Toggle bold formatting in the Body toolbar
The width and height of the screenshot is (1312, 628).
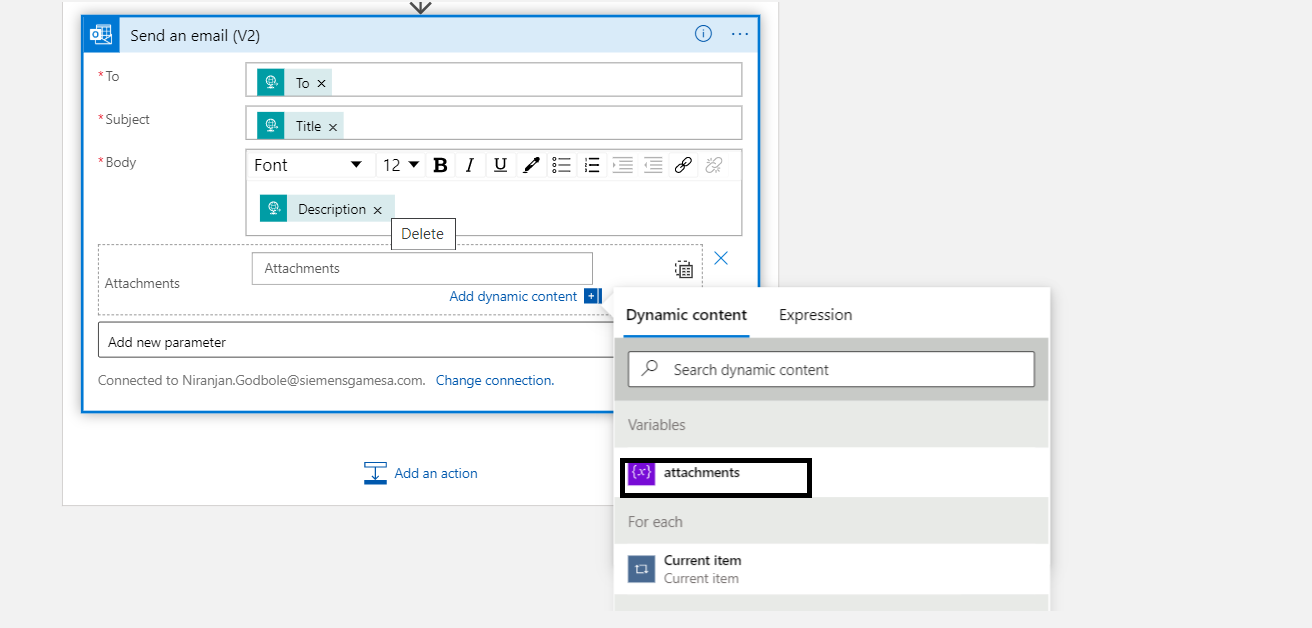pyautogui.click(x=440, y=164)
